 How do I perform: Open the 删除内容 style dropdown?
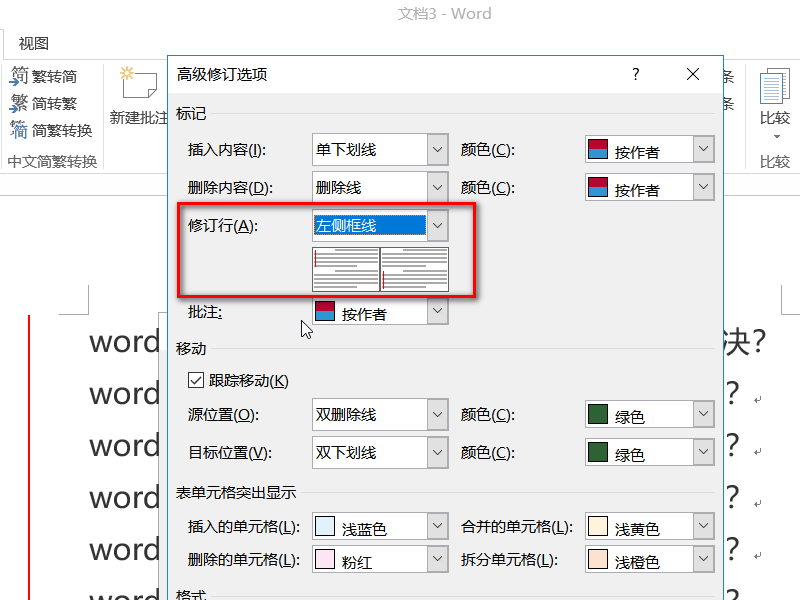pos(437,187)
